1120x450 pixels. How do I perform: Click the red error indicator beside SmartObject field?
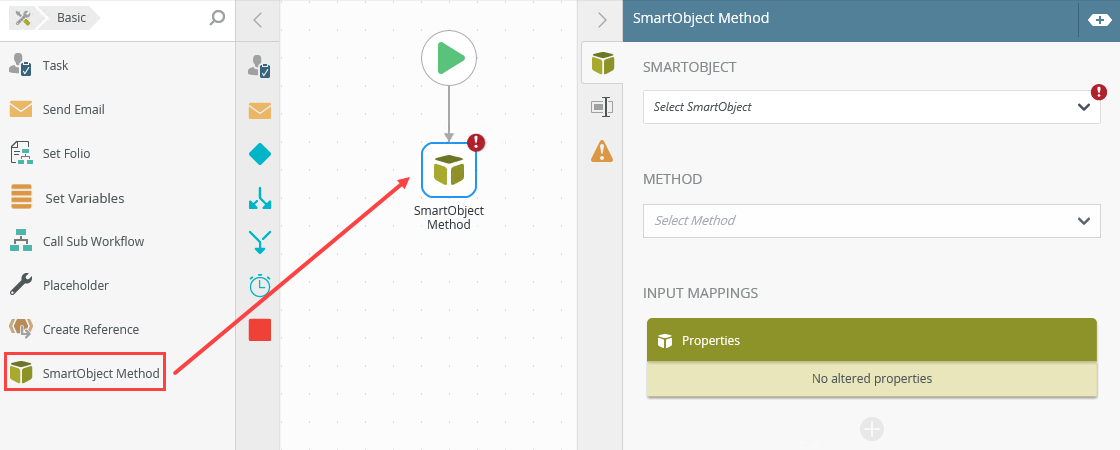(x=1099, y=92)
